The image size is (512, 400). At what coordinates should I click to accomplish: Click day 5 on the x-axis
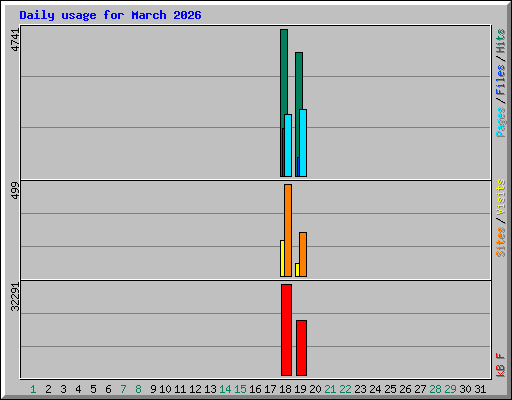tap(93, 389)
